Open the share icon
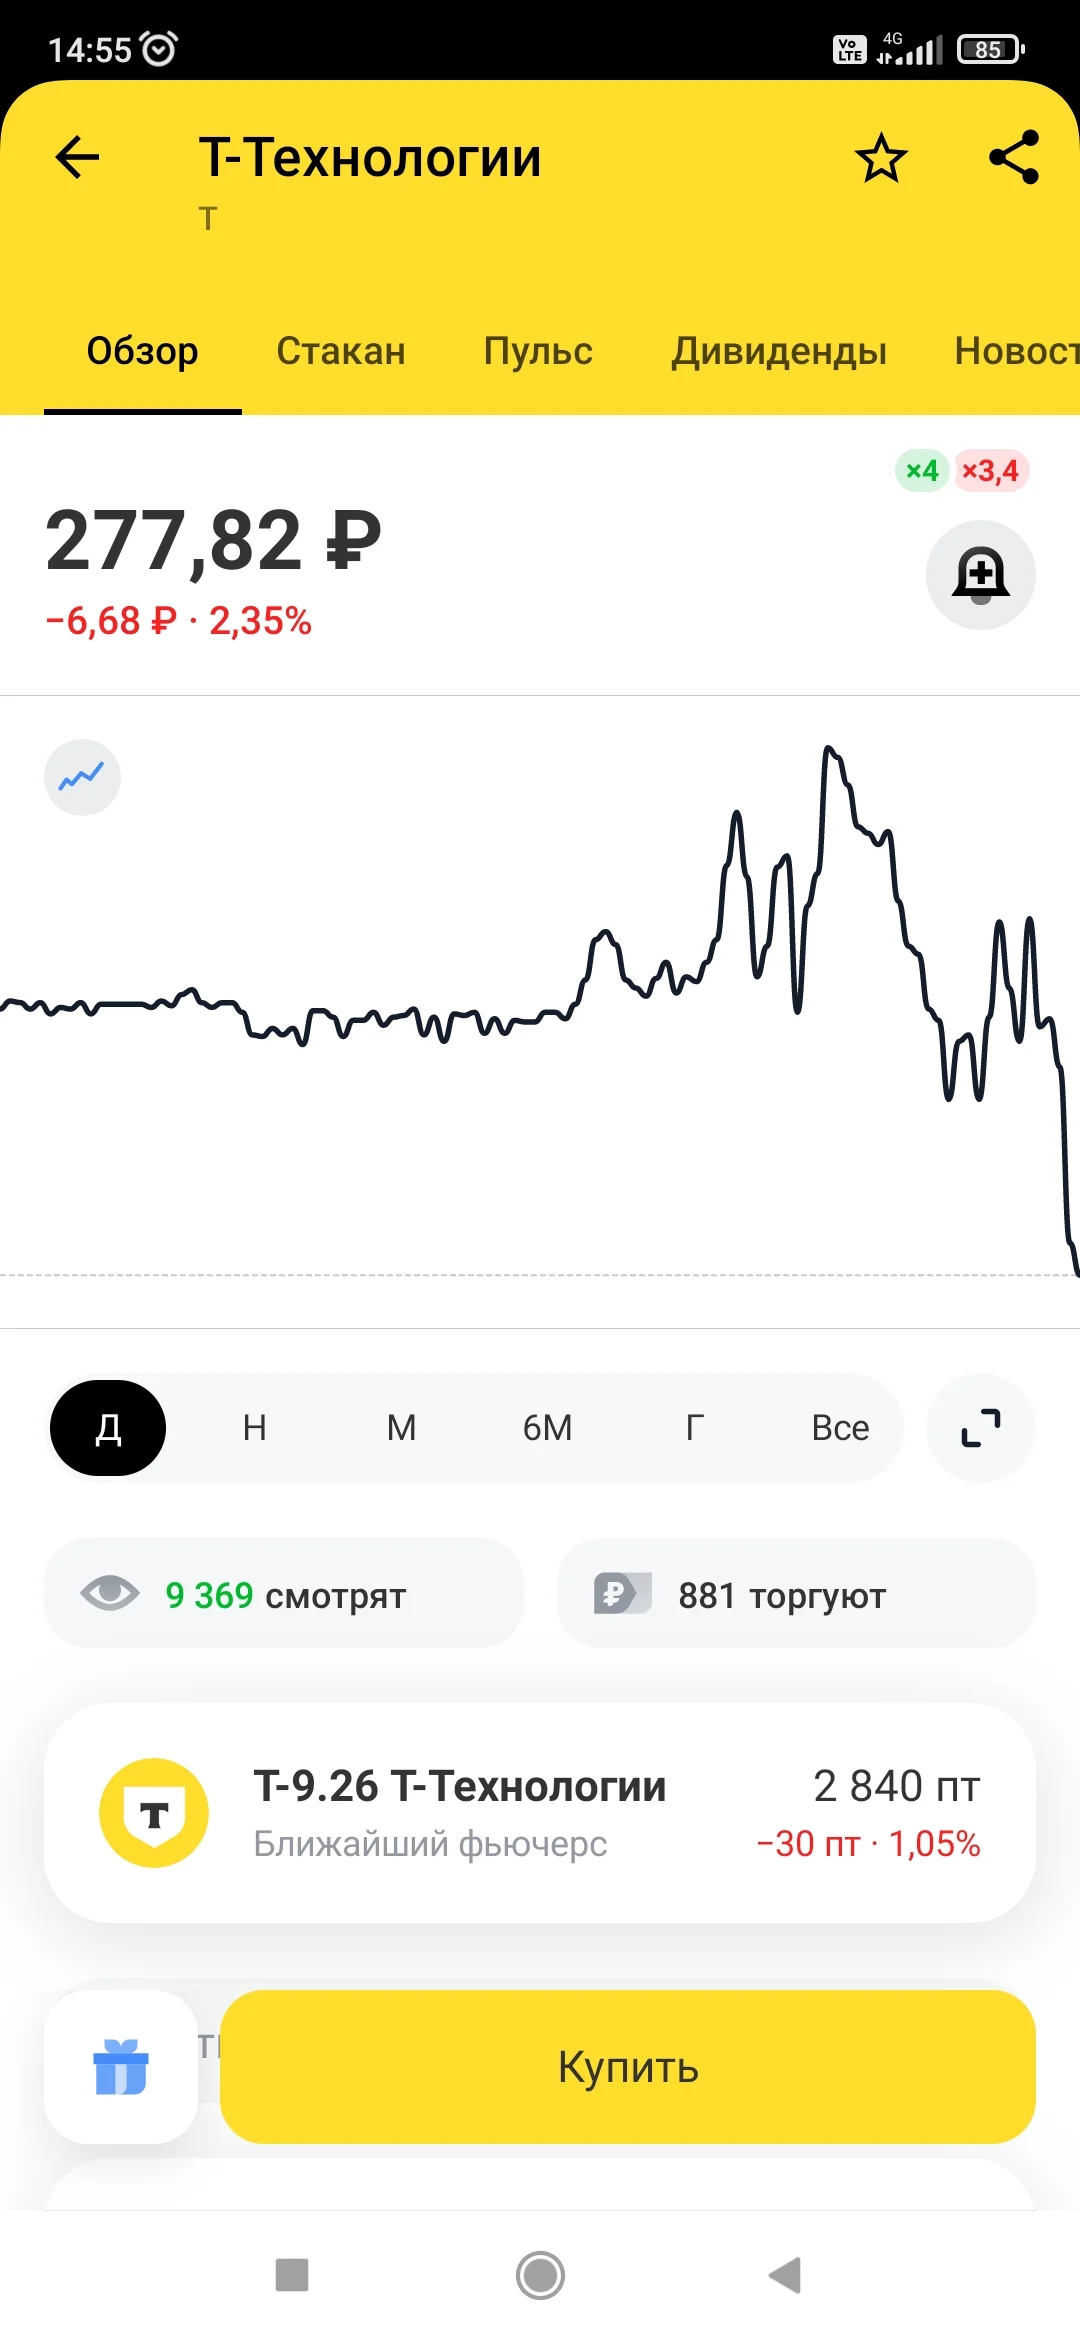Image resolution: width=1080 pixels, height=2340 pixels. click(1014, 157)
